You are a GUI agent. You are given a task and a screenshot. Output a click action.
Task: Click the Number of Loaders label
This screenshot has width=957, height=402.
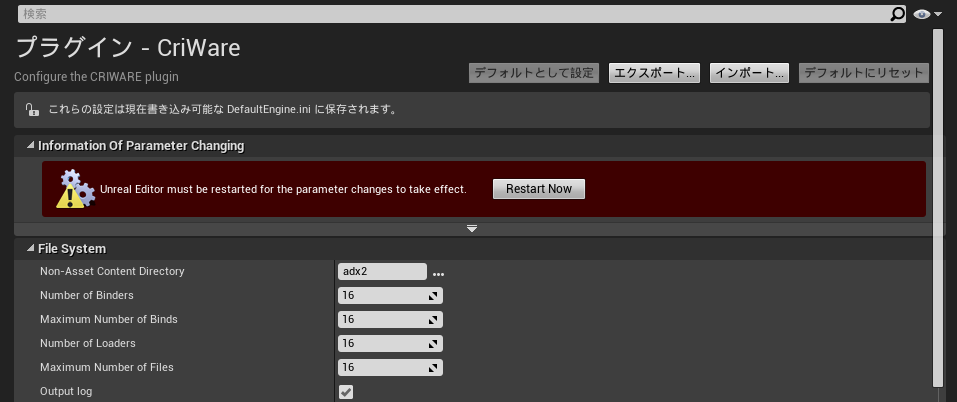[x=88, y=343]
